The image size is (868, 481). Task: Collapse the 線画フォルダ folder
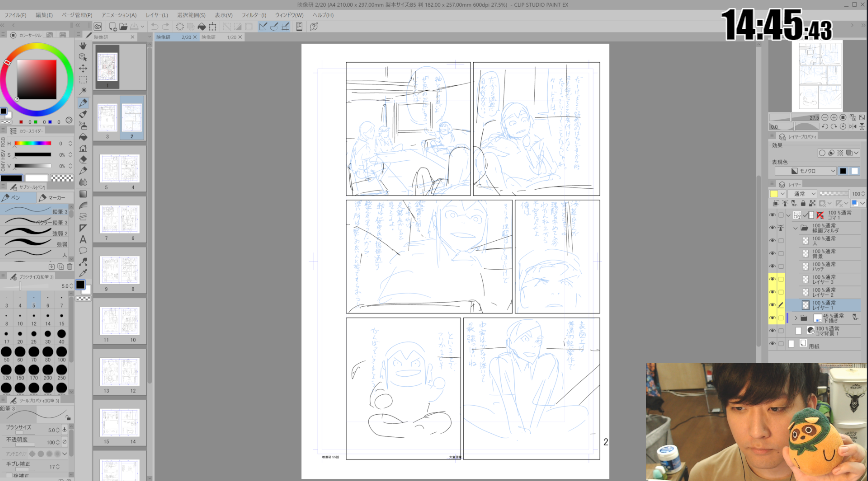pos(795,228)
